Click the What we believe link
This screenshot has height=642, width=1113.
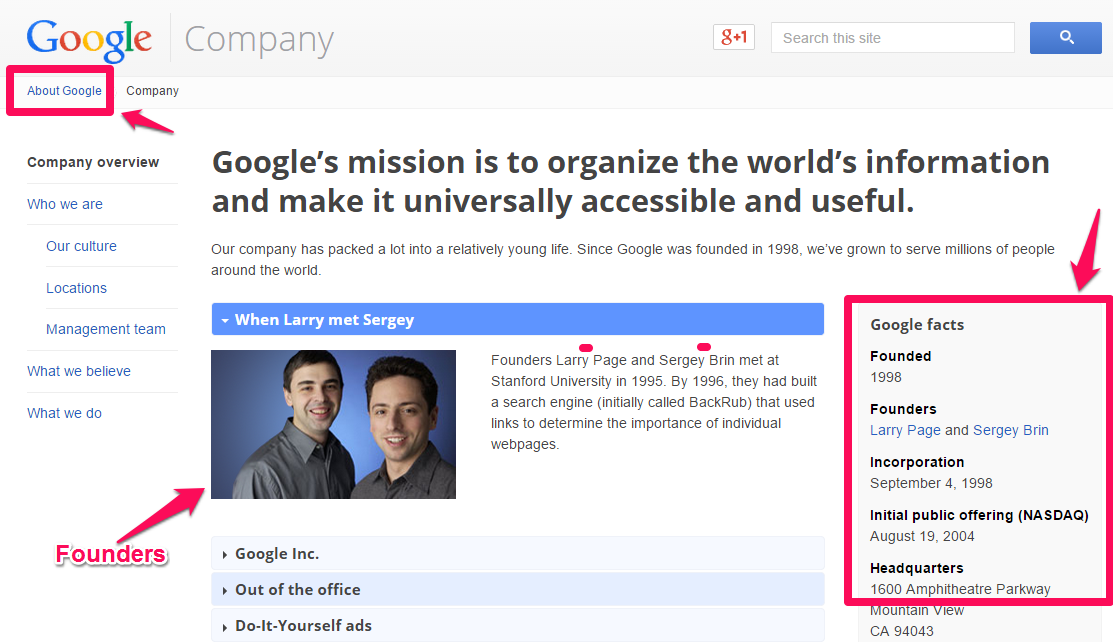point(79,371)
